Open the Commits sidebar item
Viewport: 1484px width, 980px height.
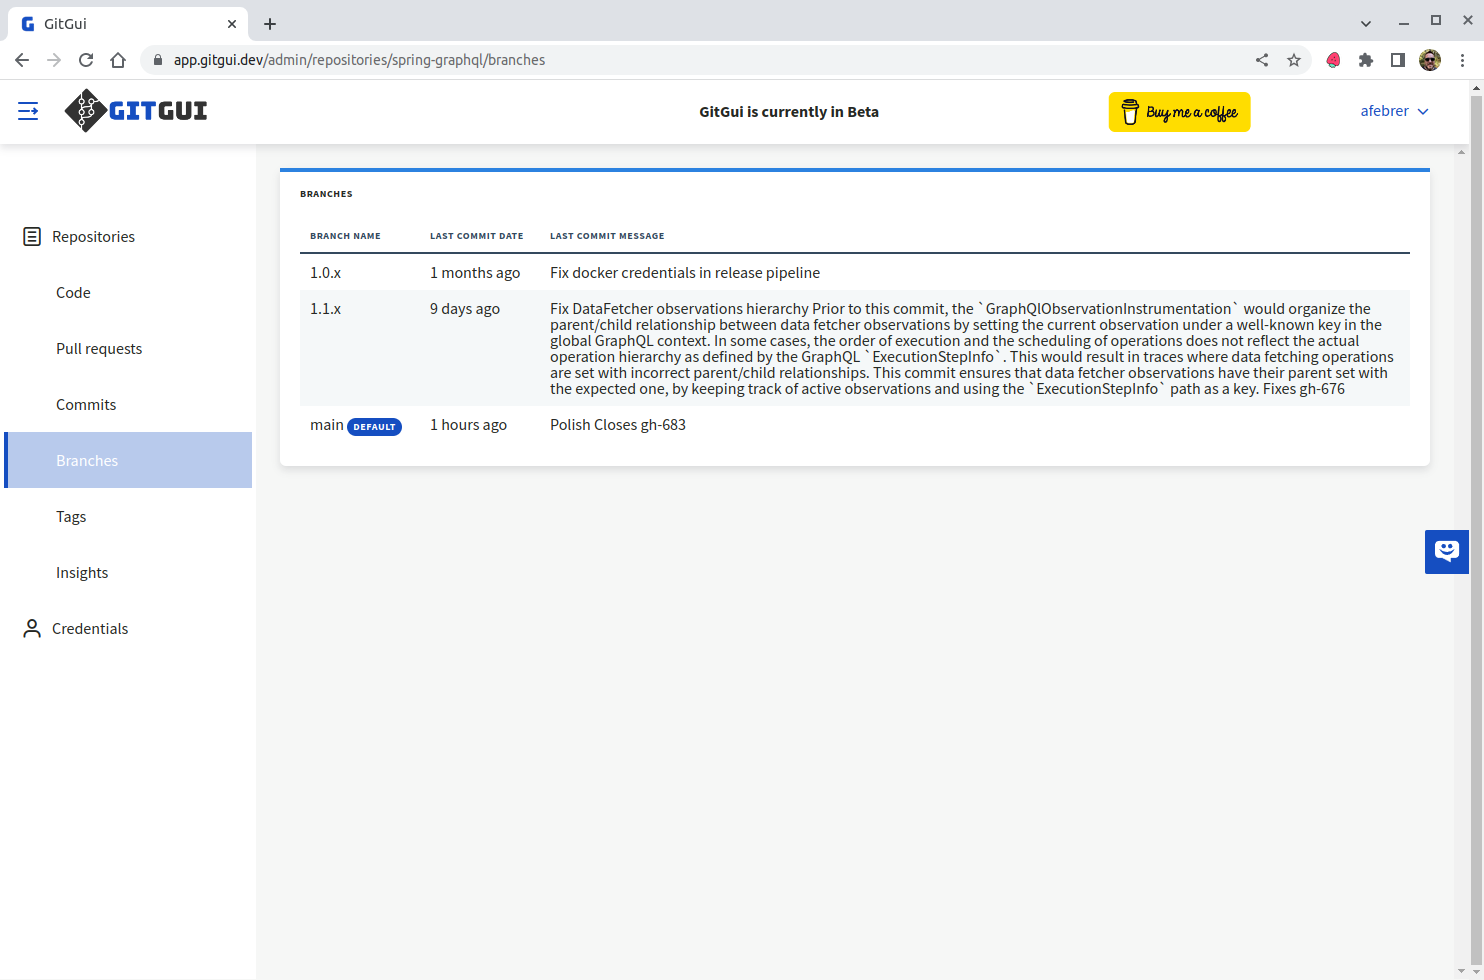pyautogui.click(x=86, y=405)
